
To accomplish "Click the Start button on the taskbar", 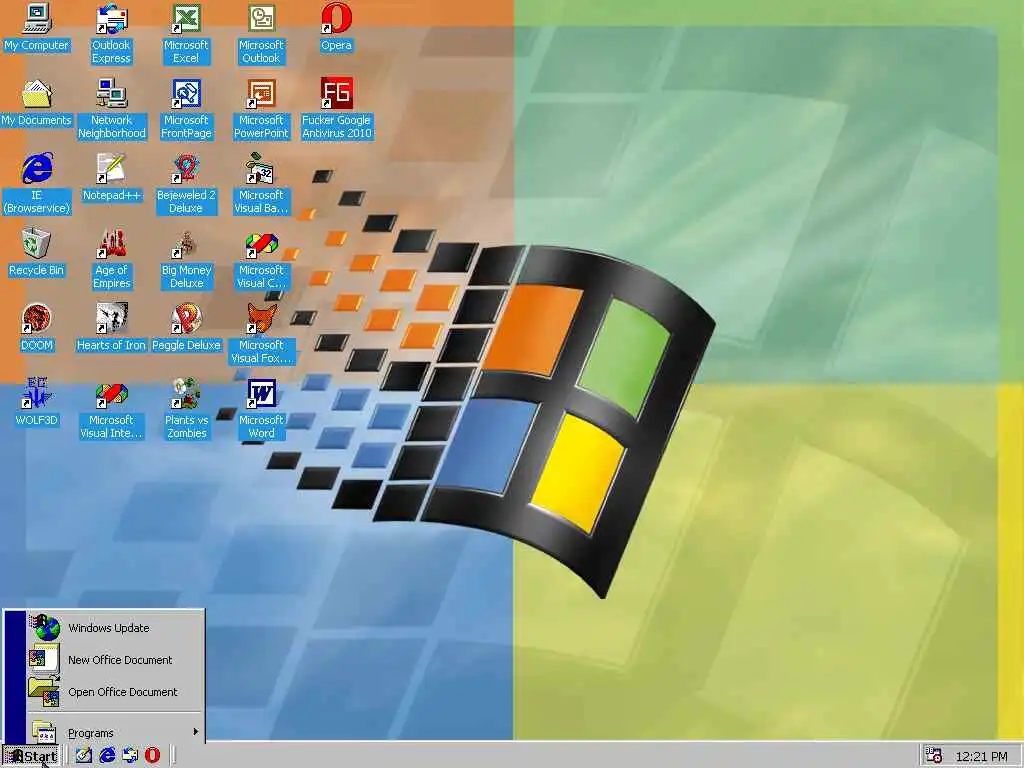I will (x=31, y=756).
